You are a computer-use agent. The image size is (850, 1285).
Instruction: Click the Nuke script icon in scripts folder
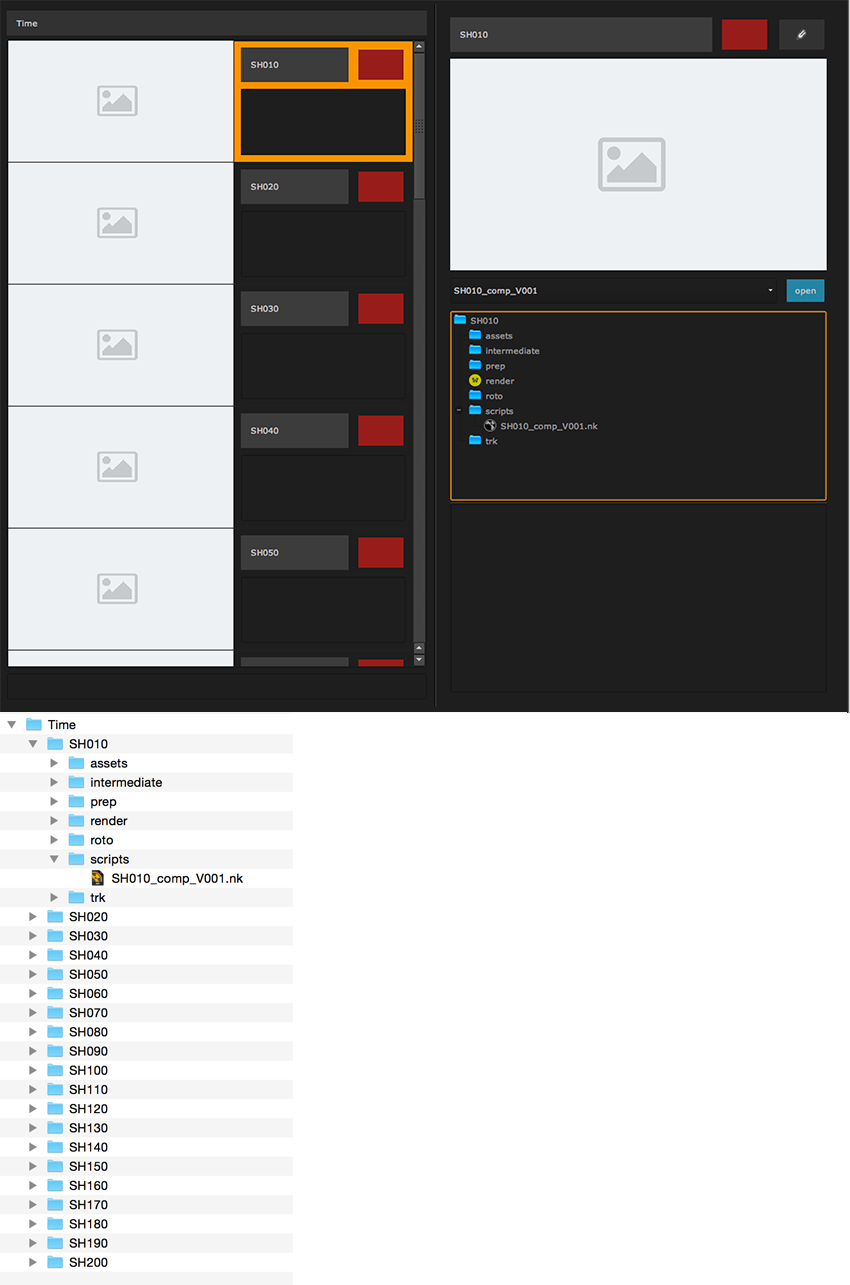490,426
